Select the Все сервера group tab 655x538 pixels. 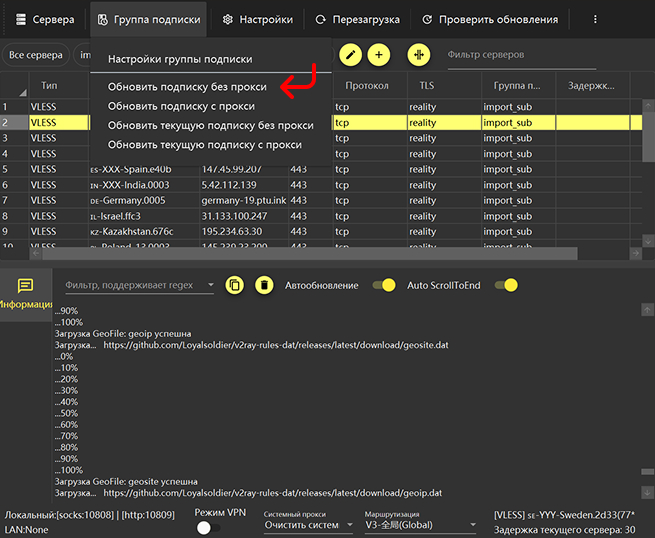click(34, 55)
